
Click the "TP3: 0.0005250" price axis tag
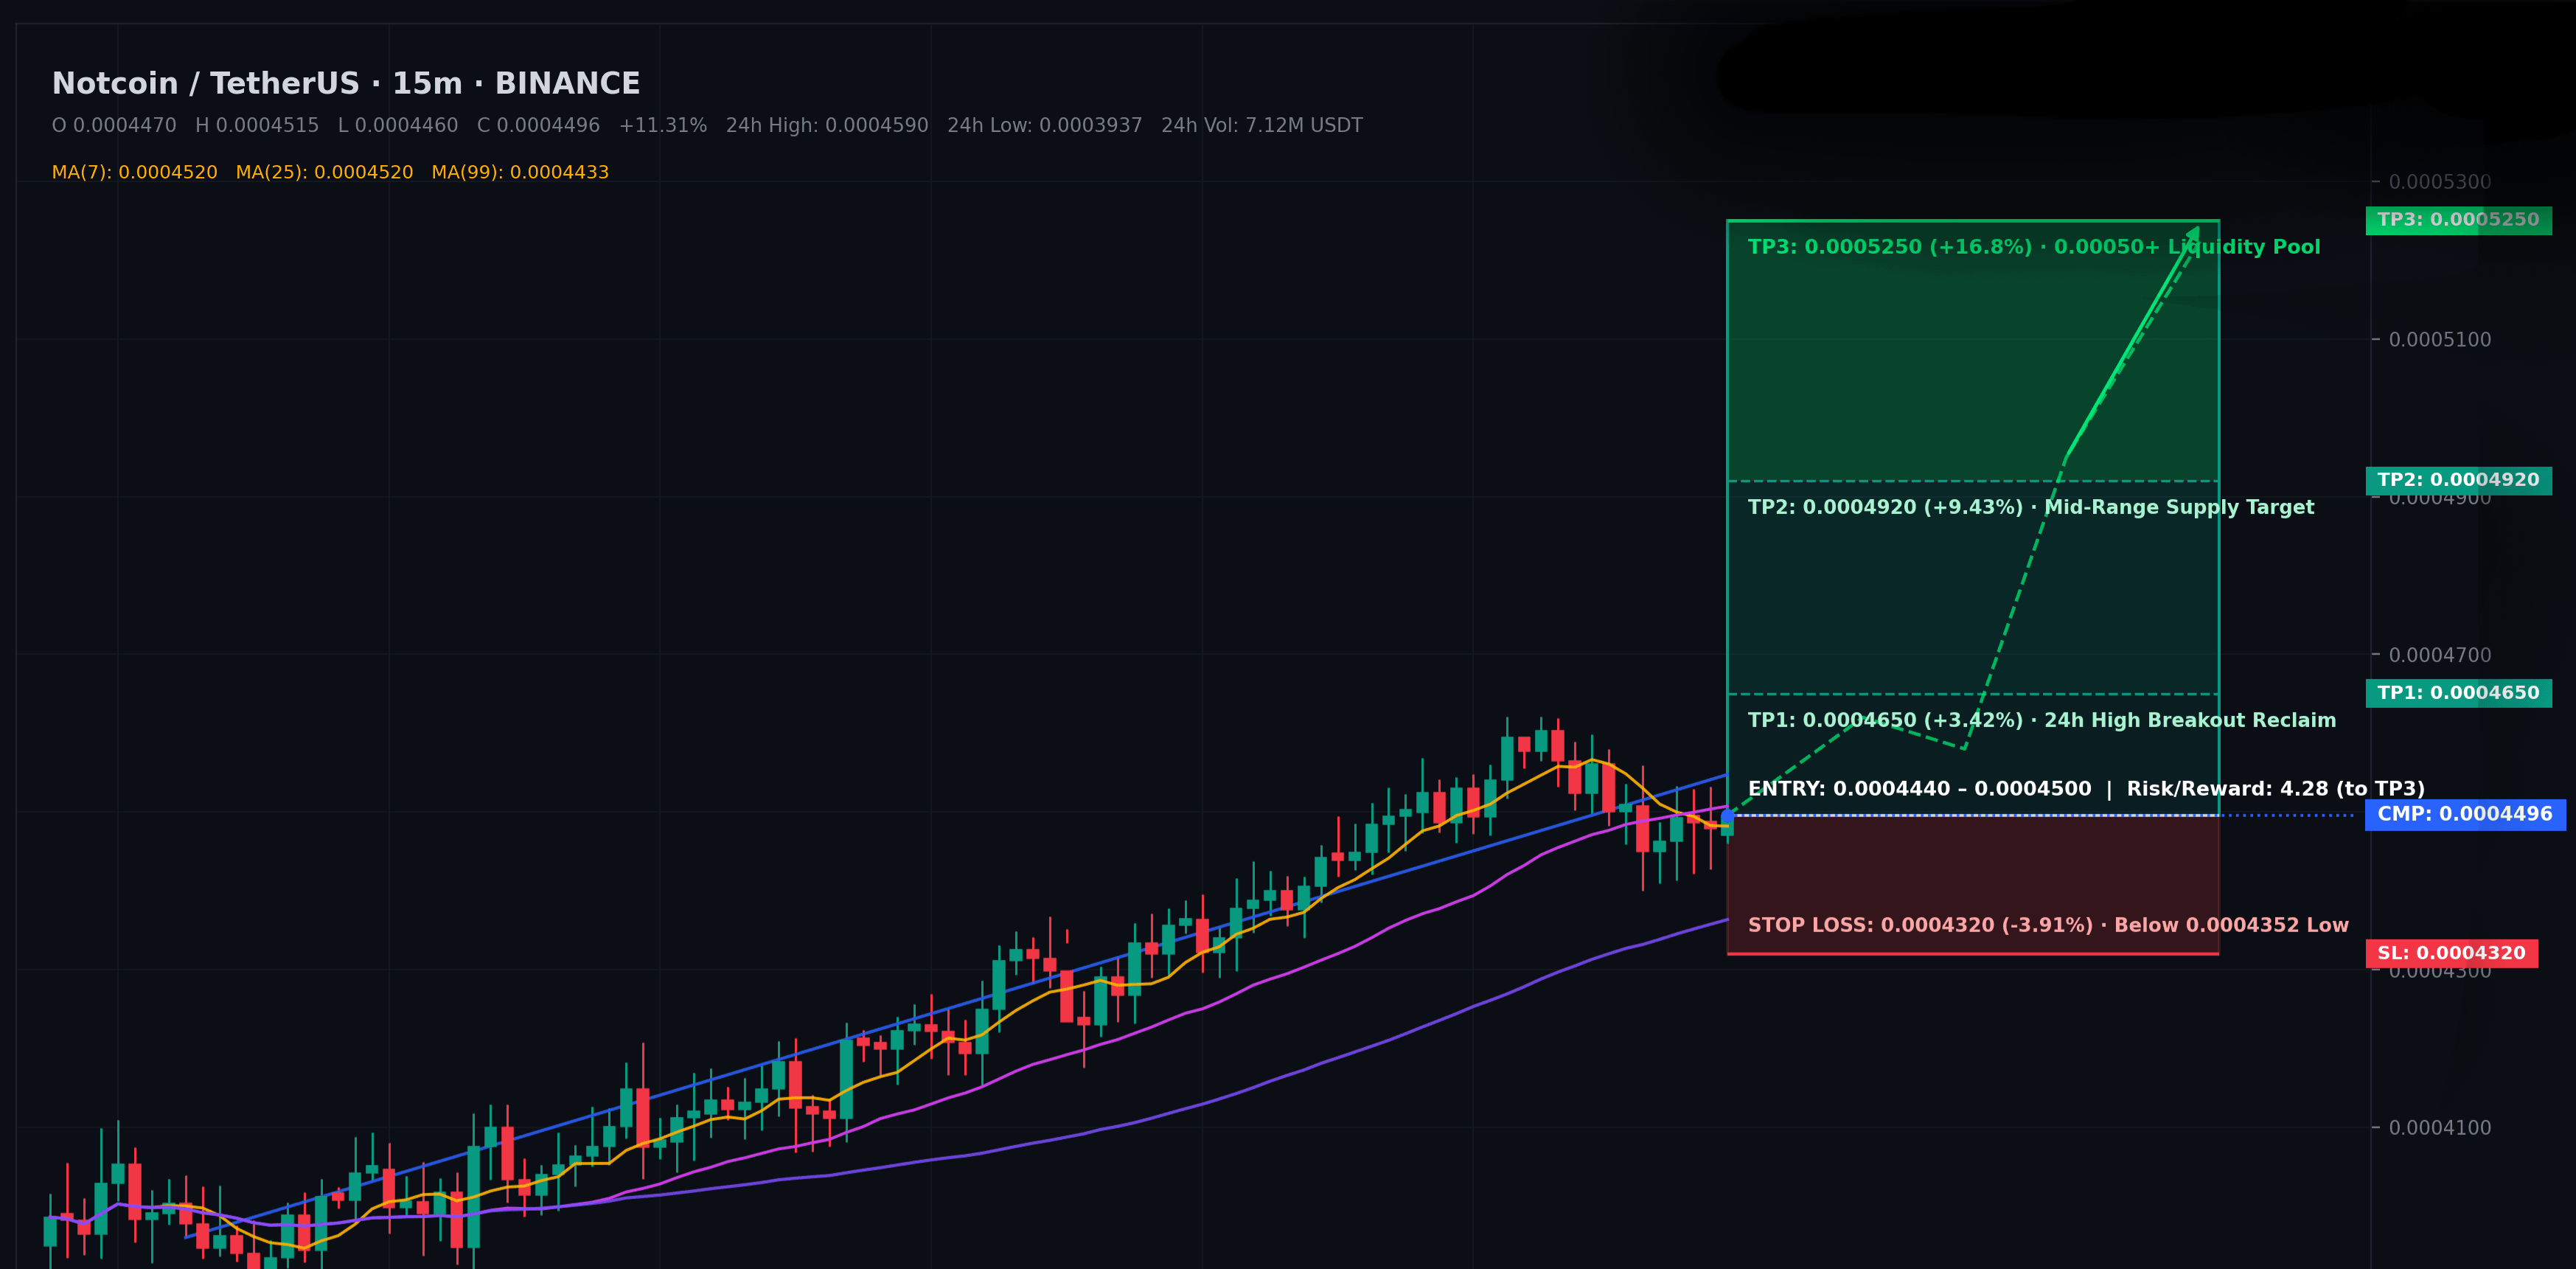[2458, 220]
